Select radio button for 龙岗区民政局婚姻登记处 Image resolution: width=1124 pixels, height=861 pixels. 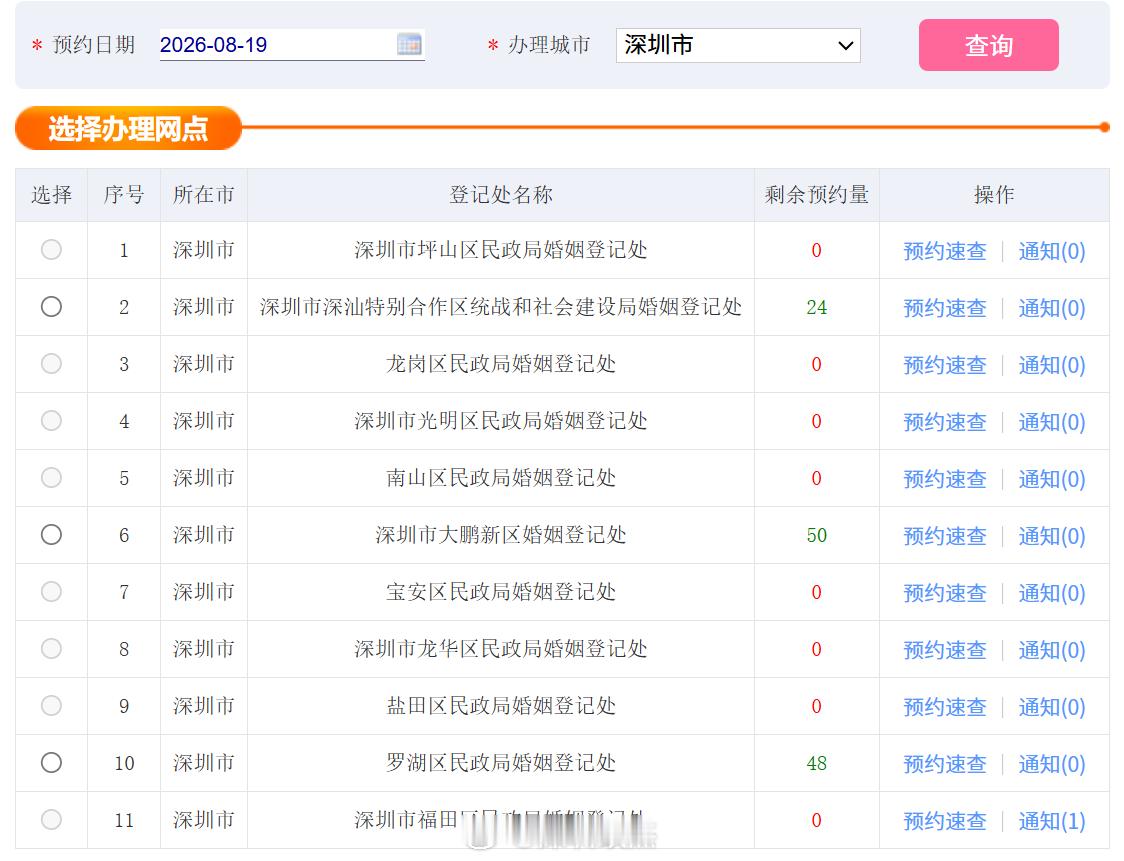pos(51,363)
